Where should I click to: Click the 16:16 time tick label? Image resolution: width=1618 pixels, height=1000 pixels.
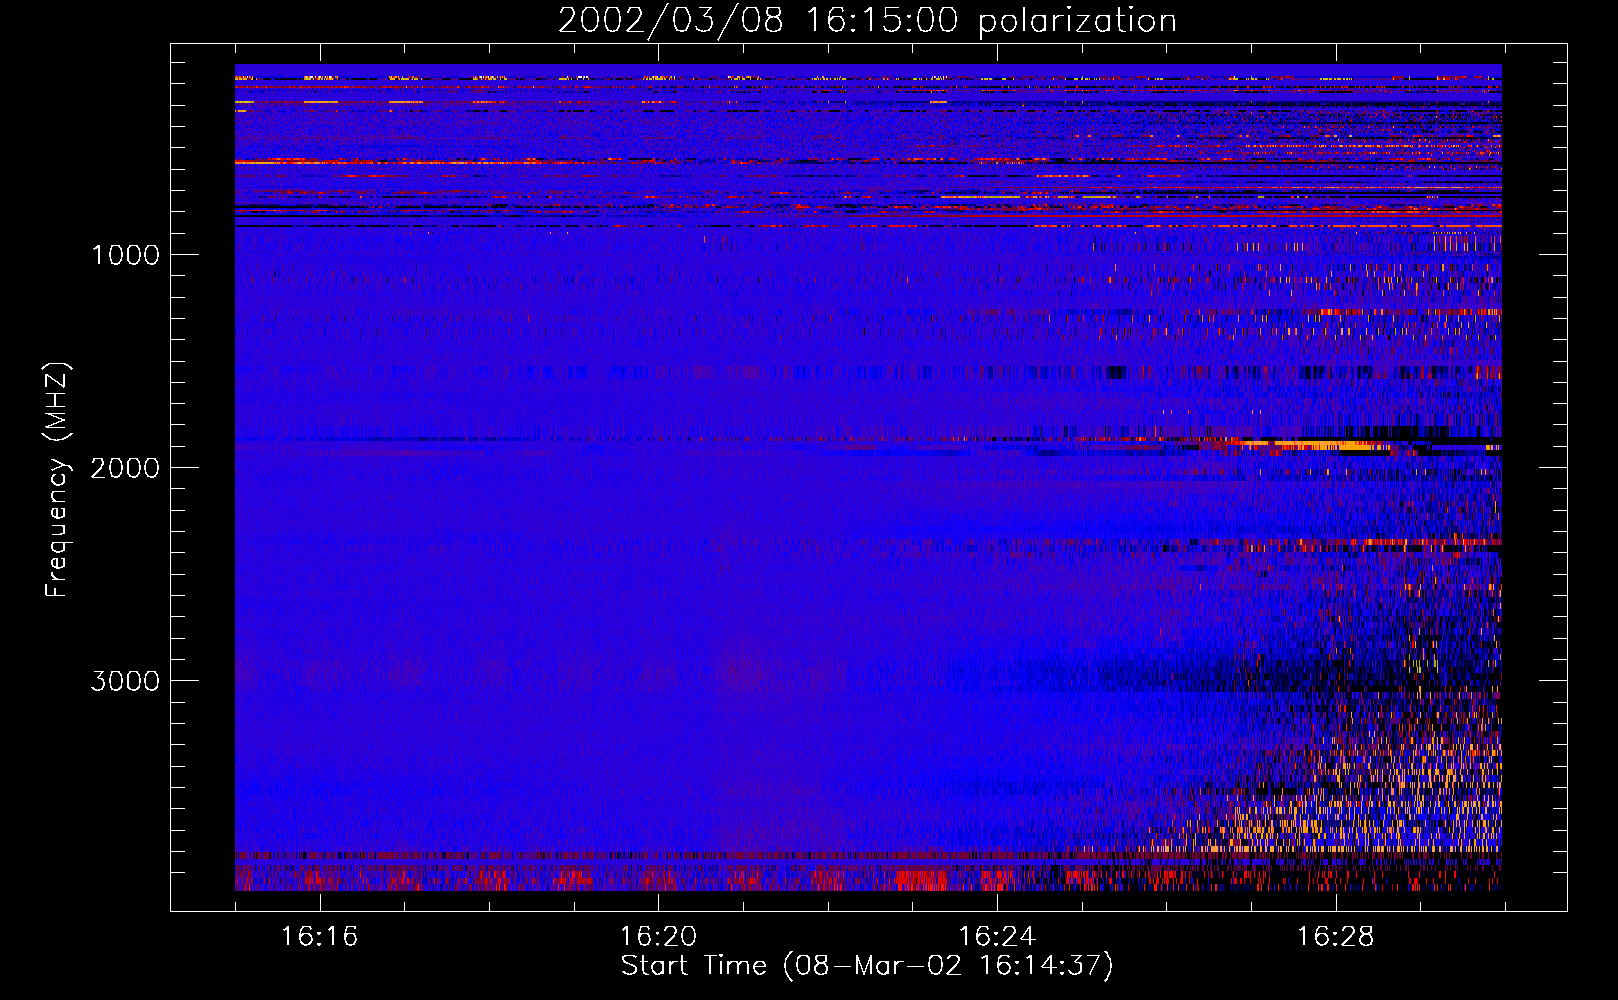tap(319, 936)
